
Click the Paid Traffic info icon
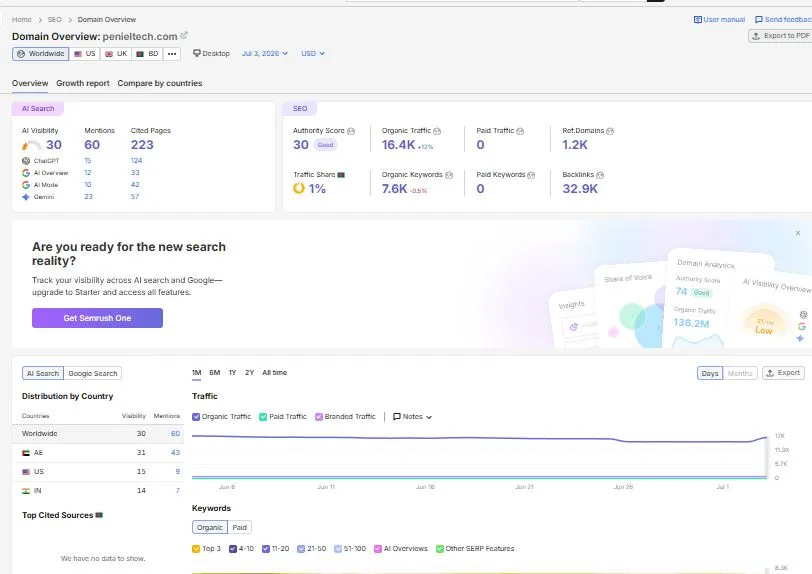(x=520, y=131)
